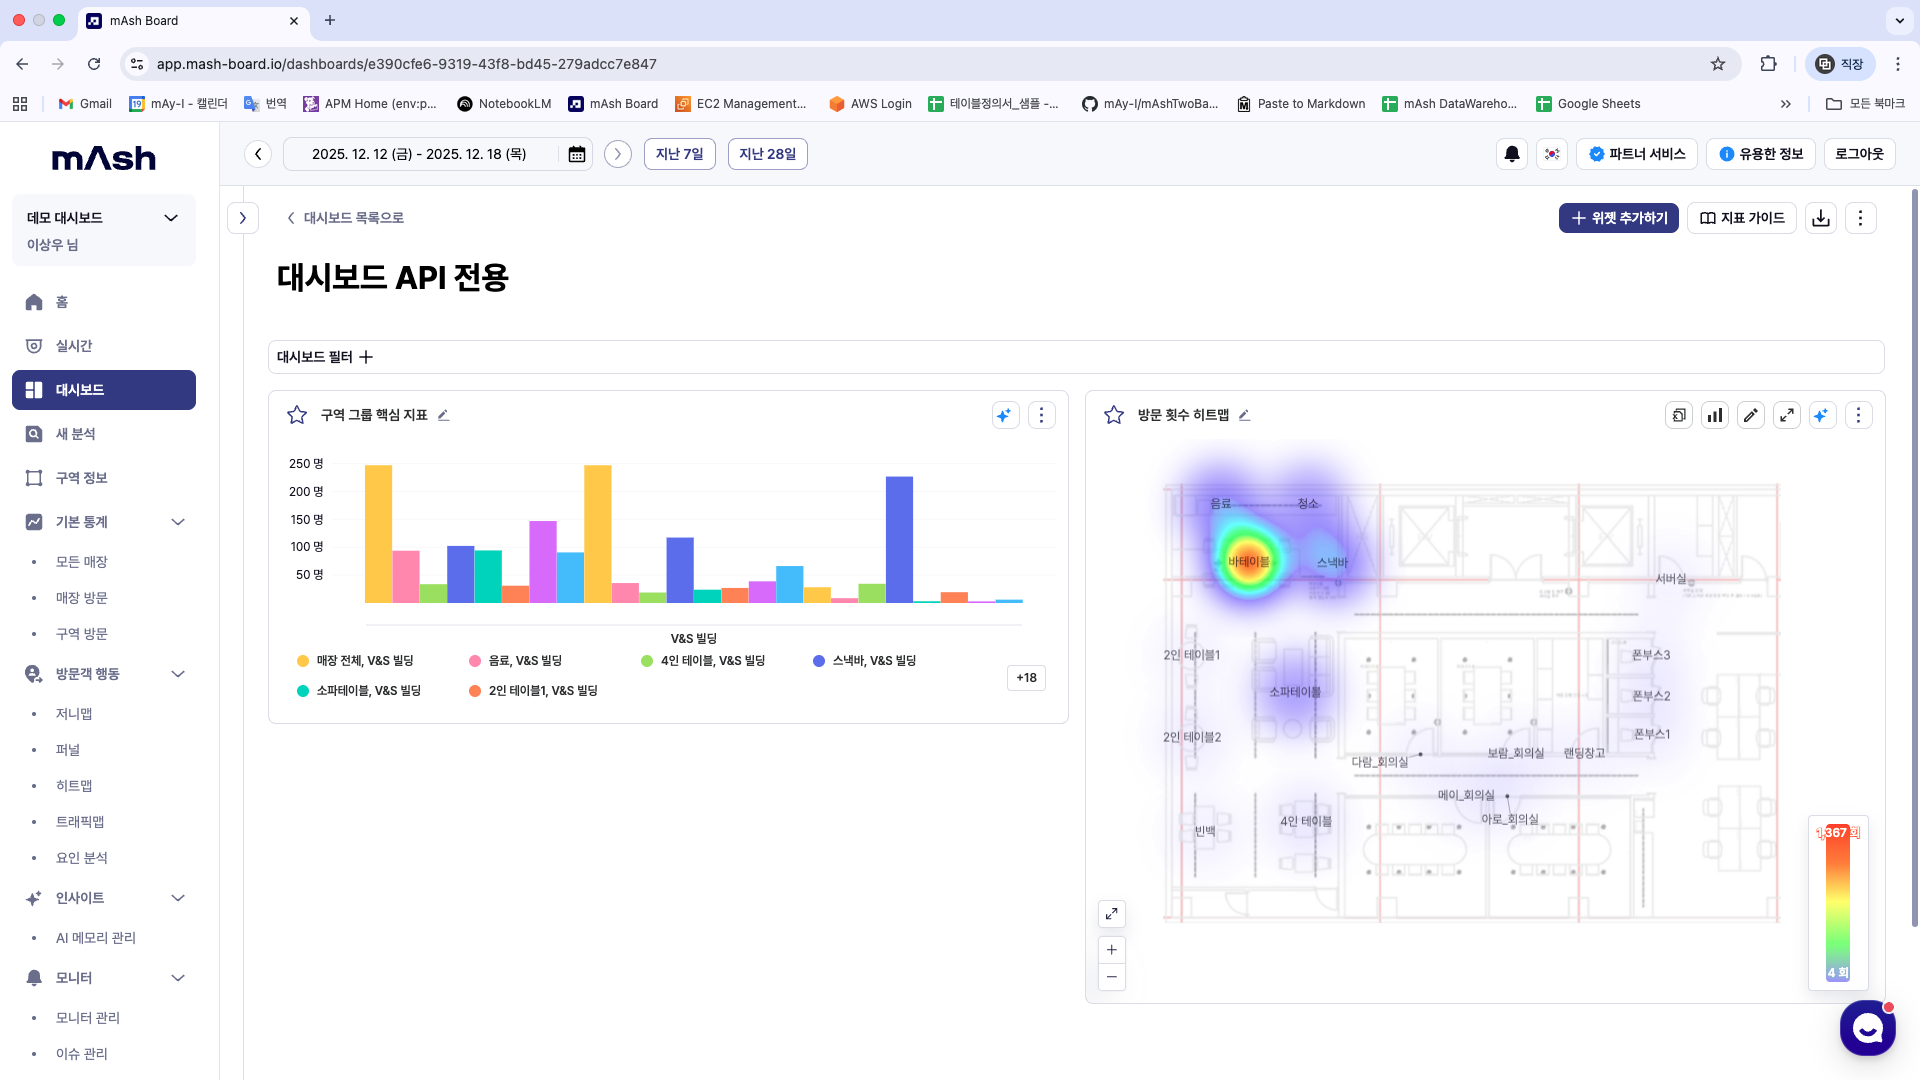Open Excel export on the heatmap widget
1920x1080 pixels.
1679,415
